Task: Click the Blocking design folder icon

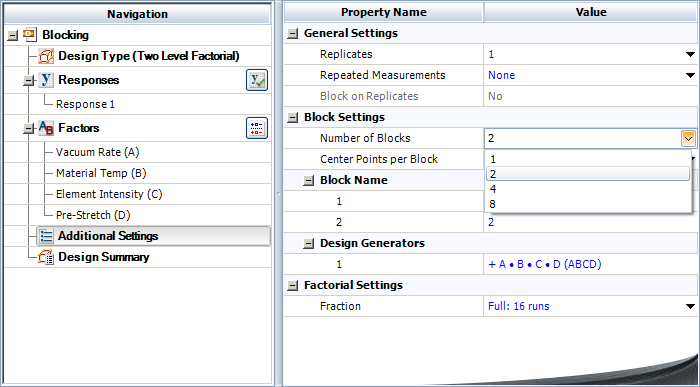Action: (x=30, y=34)
